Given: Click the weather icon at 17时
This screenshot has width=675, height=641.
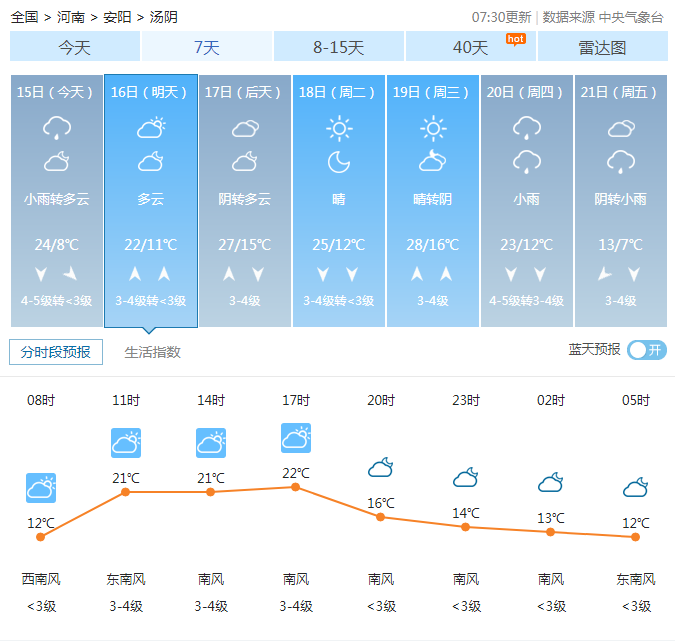Looking at the screenshot, I should click(296, 438).
